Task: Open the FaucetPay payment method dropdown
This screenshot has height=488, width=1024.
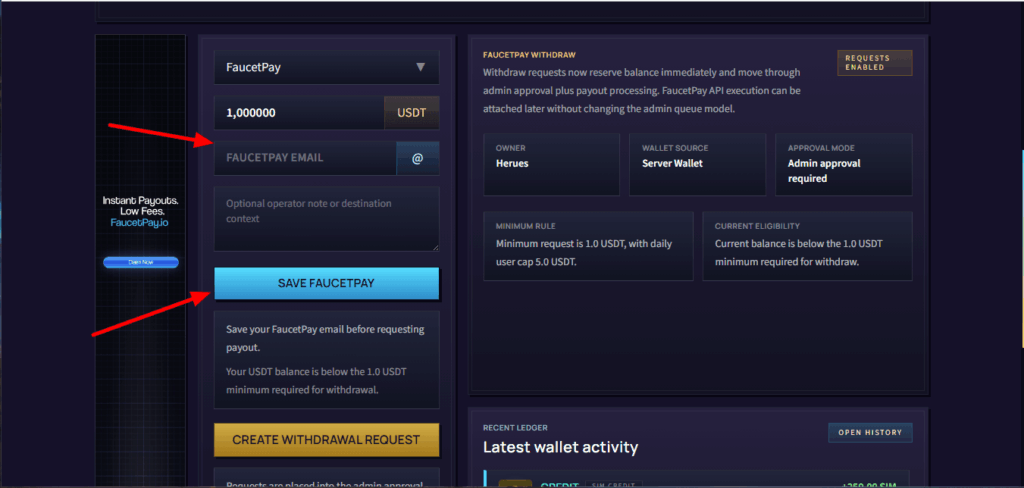Action: click(327, 67)
